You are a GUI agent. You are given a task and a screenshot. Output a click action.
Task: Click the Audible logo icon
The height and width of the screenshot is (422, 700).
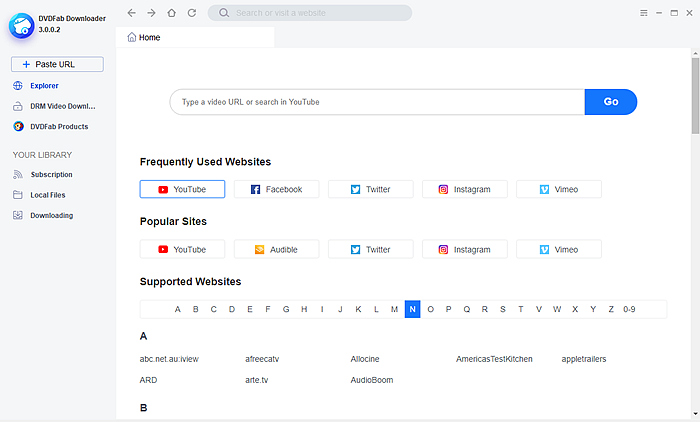tap(259, 249)
